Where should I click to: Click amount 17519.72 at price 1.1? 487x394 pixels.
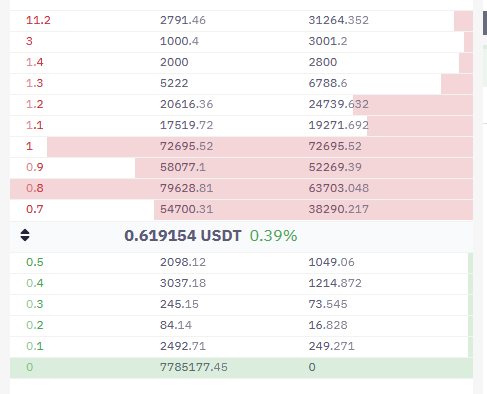tap(186, 125)
